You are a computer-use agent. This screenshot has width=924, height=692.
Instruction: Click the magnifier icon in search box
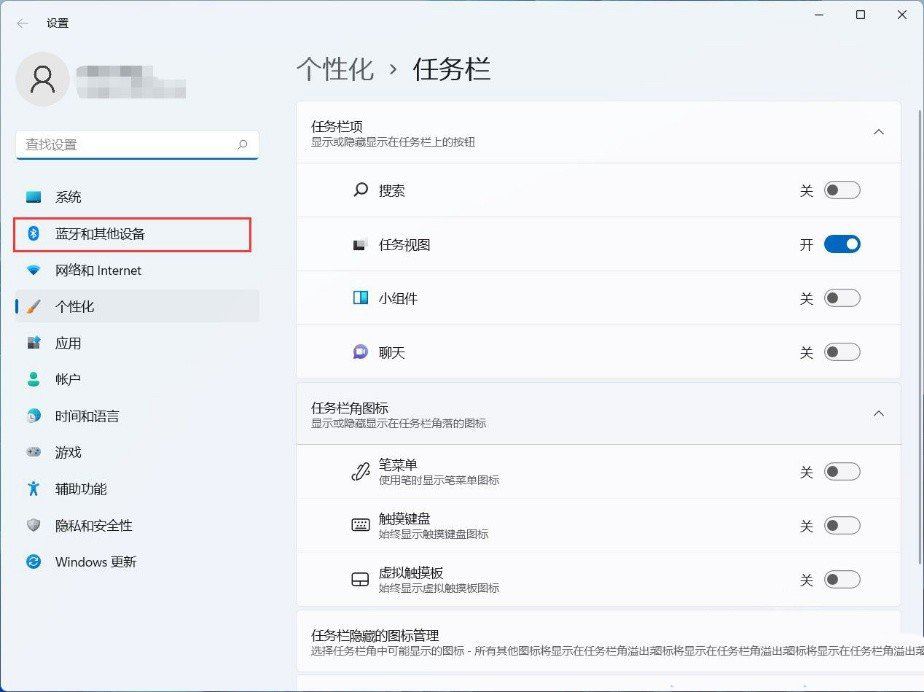pos(242,145)
